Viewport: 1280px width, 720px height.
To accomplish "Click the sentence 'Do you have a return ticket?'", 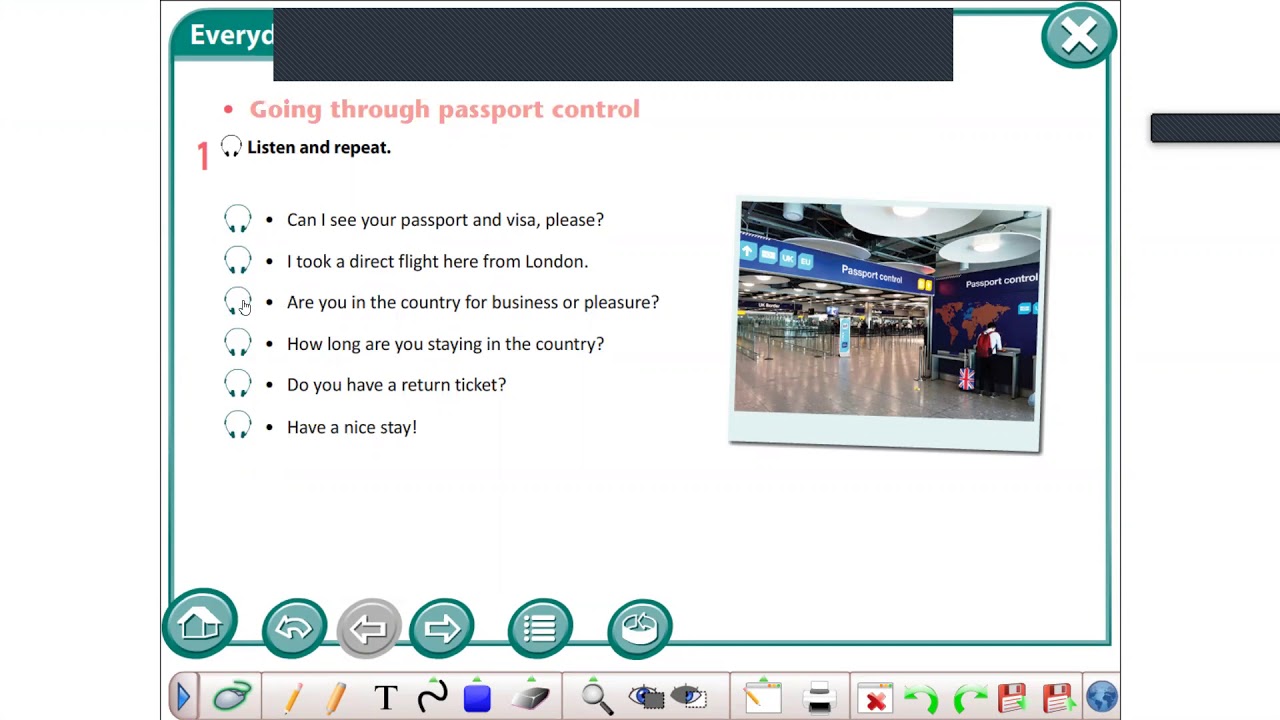I will [396, 384].
